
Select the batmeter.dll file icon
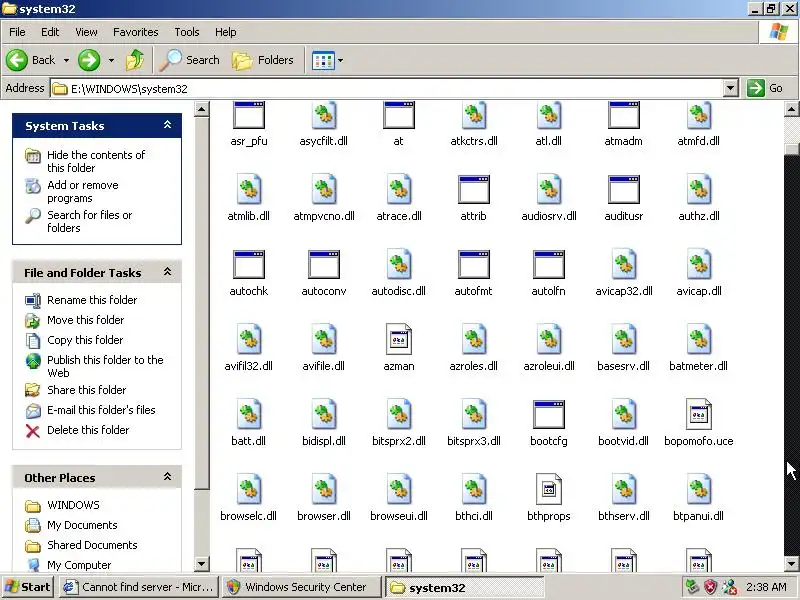click(x=698, y=339)
